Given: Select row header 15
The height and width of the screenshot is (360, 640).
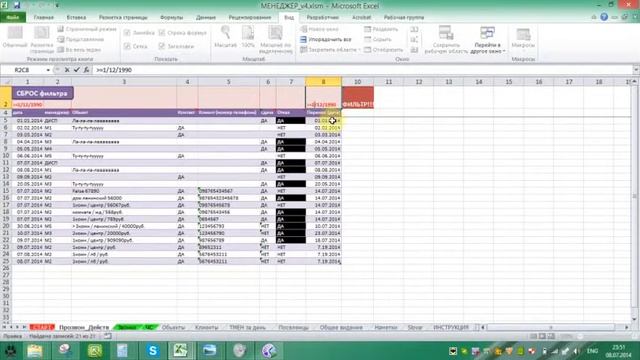Looking at the screenshot, I should tap(6, 191).
